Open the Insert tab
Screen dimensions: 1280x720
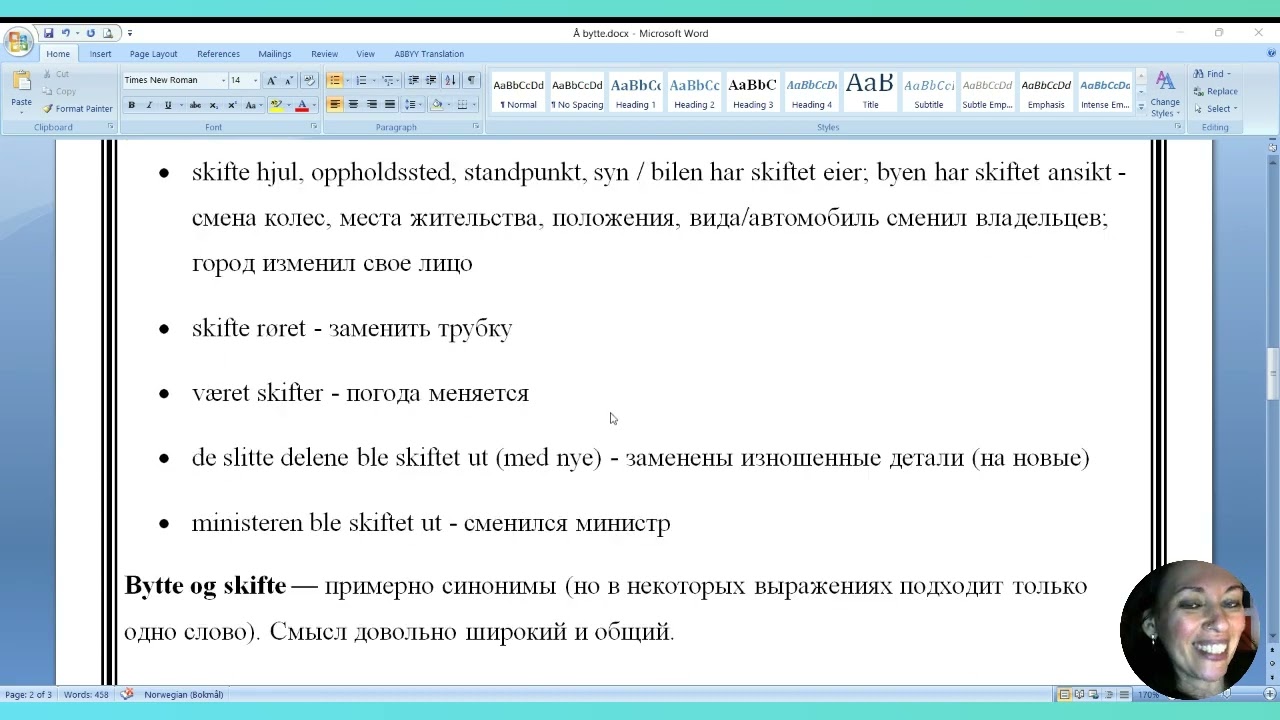pyautogui.click(x=100, y=54)
